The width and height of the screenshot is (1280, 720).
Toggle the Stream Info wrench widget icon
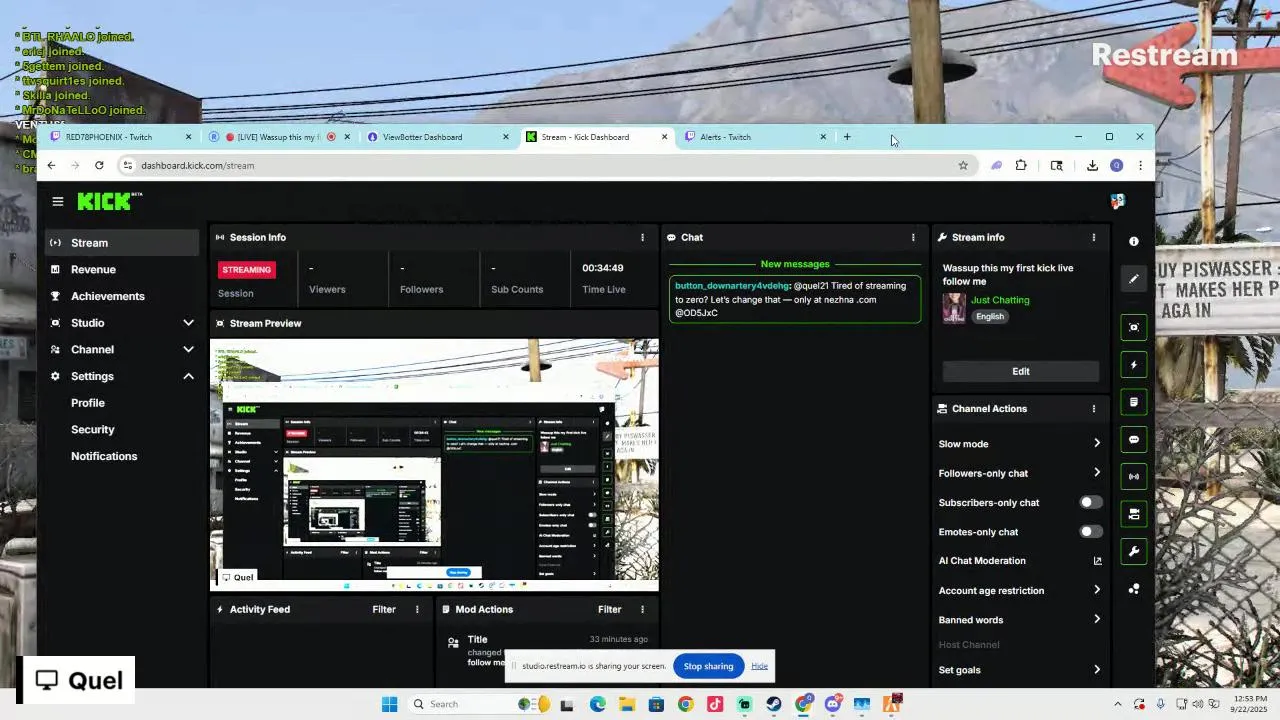[1134, 551]
